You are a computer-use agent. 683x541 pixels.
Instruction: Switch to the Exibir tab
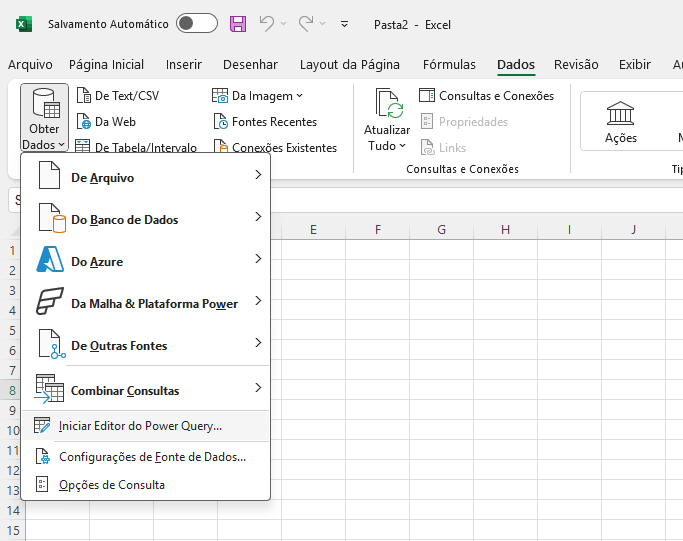(635, 64)
